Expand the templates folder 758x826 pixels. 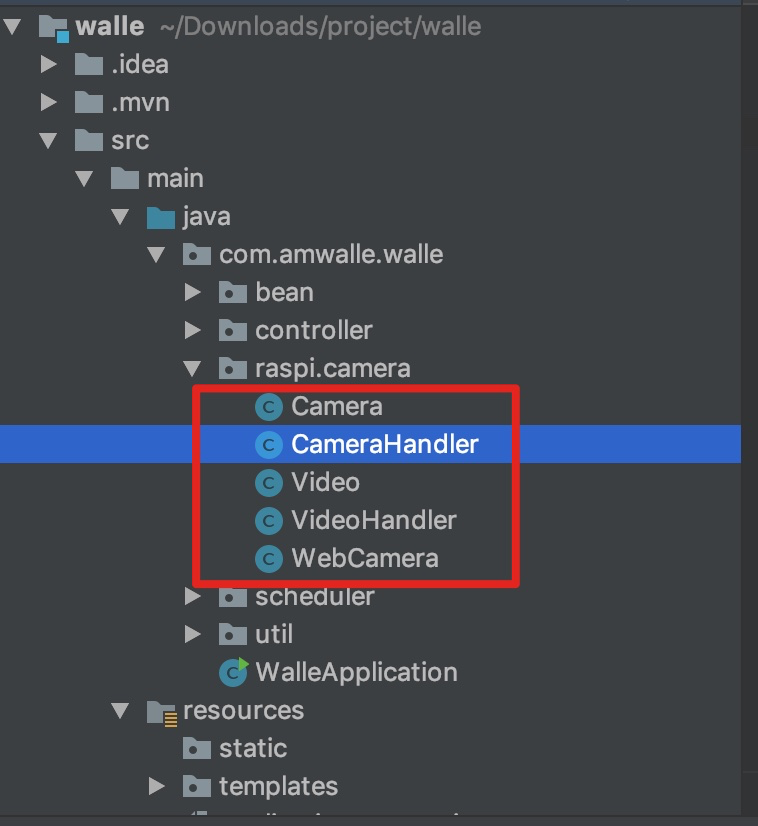[x=157, y=787]
